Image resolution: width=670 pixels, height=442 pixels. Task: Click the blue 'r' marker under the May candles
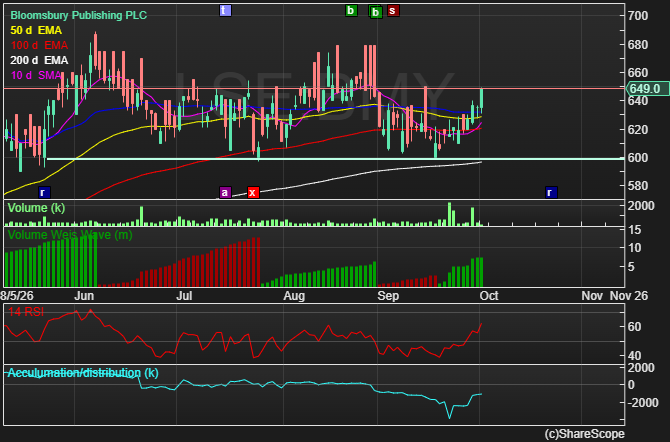click(x=44, y=192)
